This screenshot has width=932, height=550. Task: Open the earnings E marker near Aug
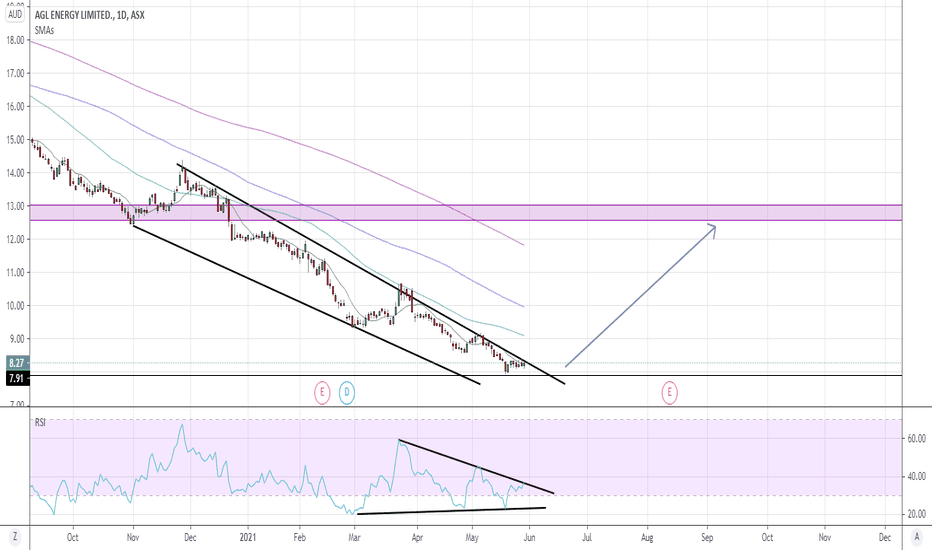pos(669,392)
